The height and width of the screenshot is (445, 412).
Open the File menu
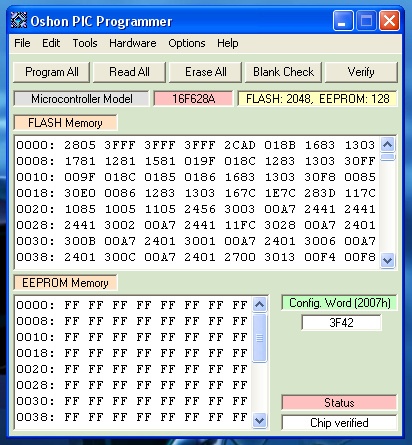[x=22, y=43]
